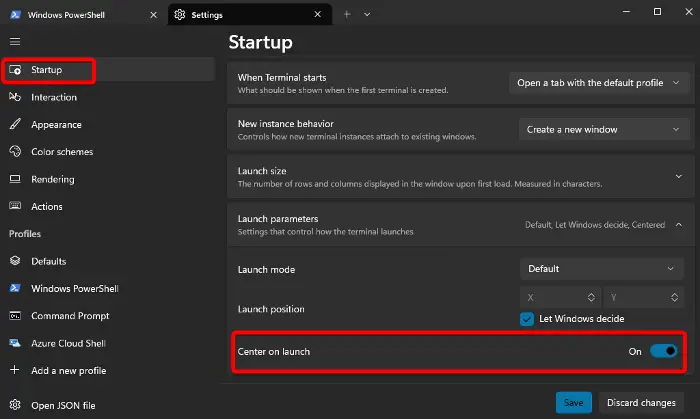The image size is (700, 419).
Task: Click the PowerShell icon in the first tab
Action: (x=16, y=15)
